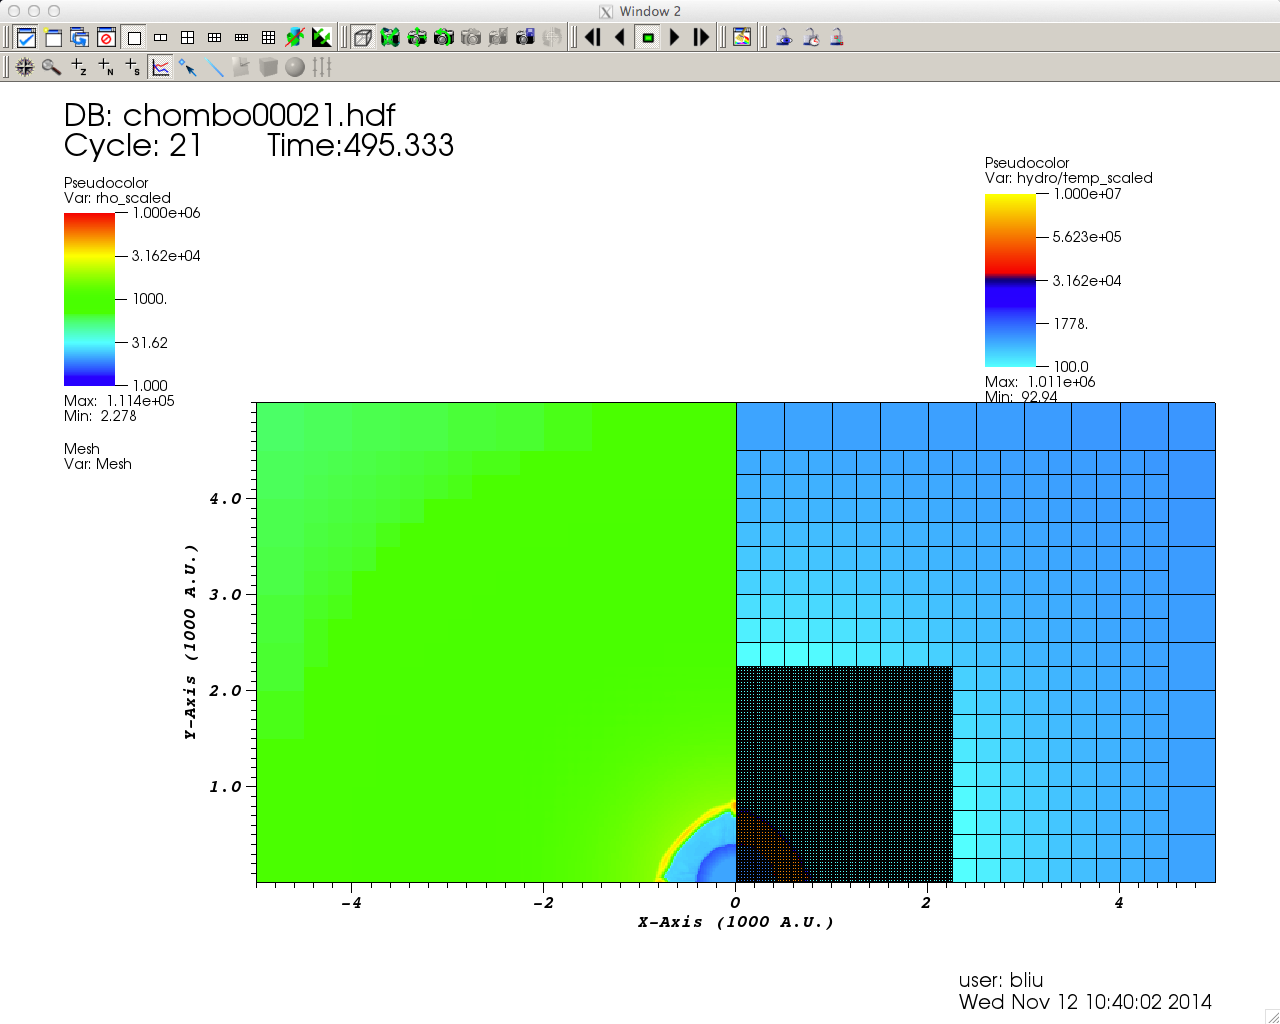Click the '5.623e+05' legend tick label

1087,237
